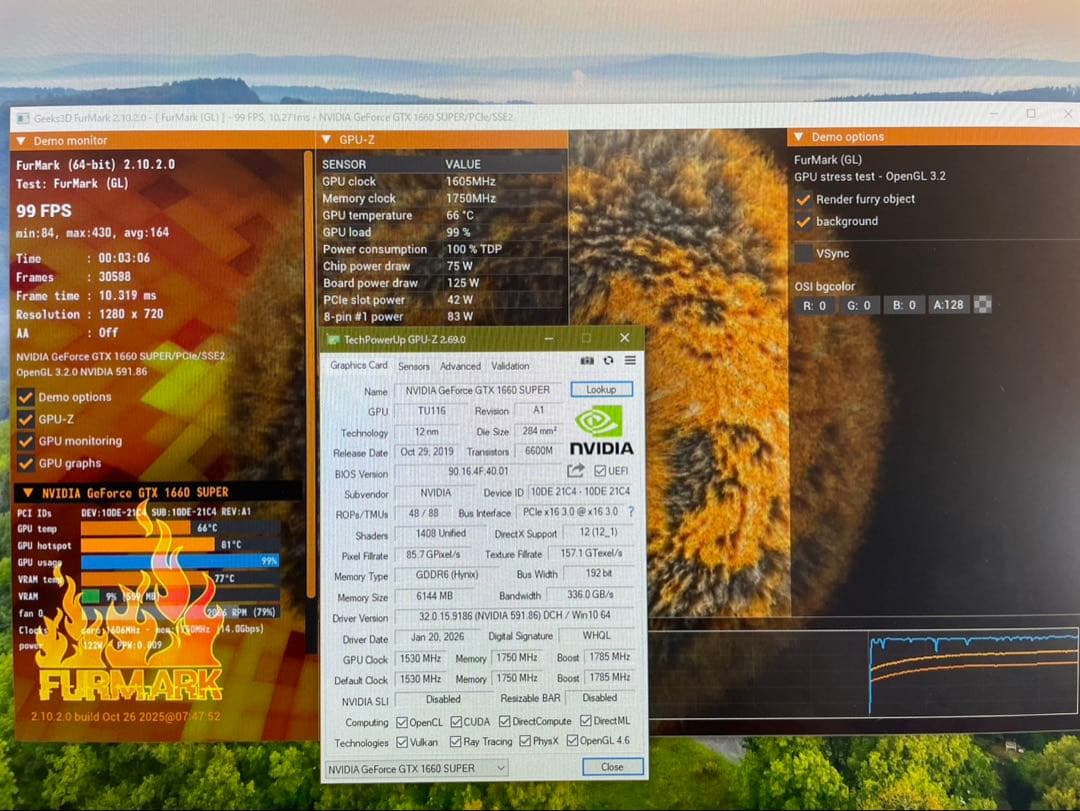Click the GPU clock 1605MHz row
Screen dimensions: 1080x811
click(x=443, y=181)
